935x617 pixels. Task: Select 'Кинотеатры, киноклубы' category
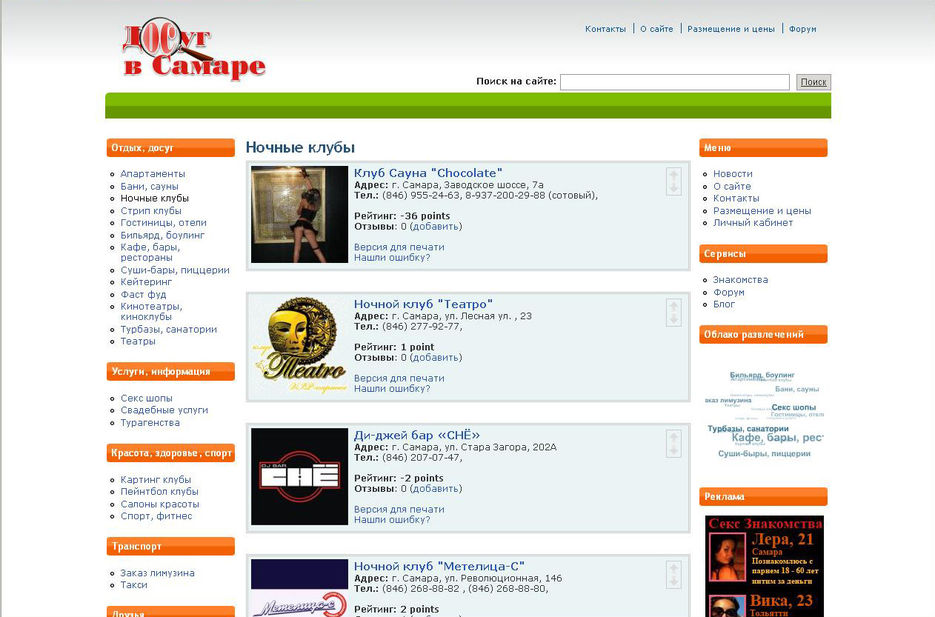151,311
